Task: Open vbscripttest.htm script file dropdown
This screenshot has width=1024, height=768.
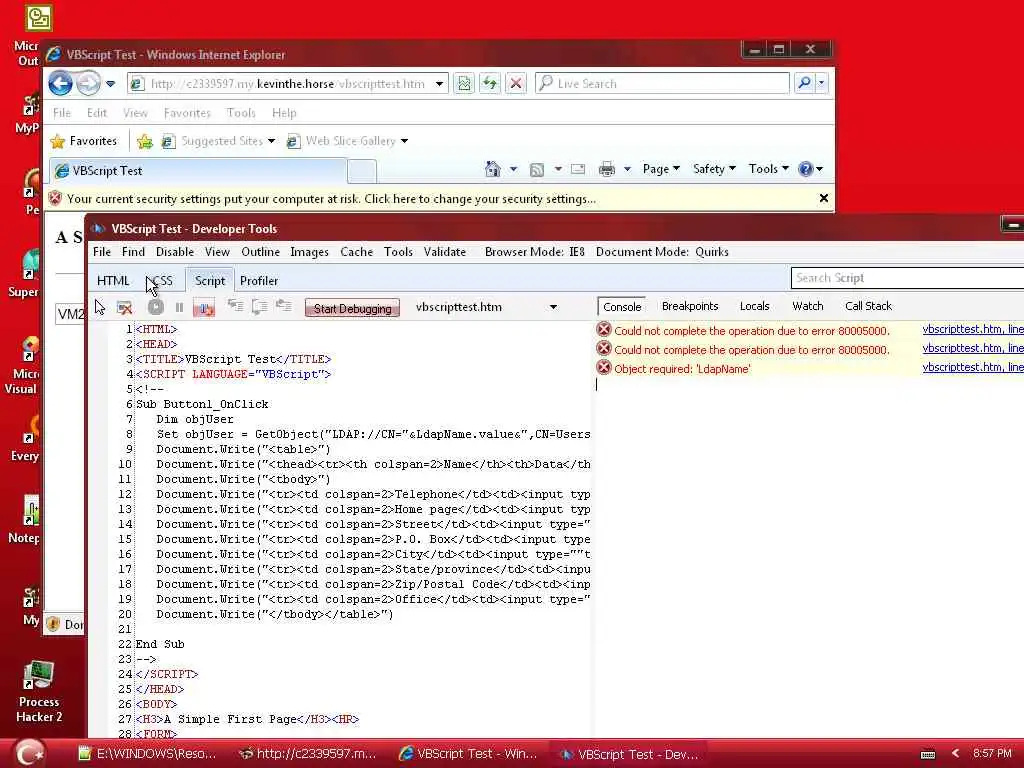Action: click(x=553, y=307)
